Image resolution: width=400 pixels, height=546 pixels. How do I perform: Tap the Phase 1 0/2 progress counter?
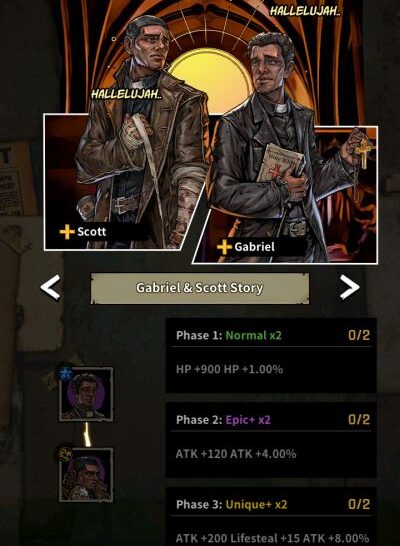(359, 335)
